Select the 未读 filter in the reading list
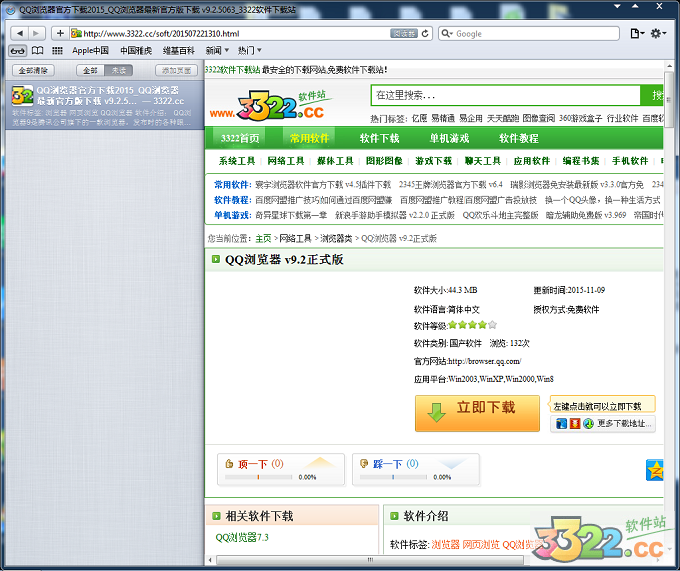 click(119, 70)
